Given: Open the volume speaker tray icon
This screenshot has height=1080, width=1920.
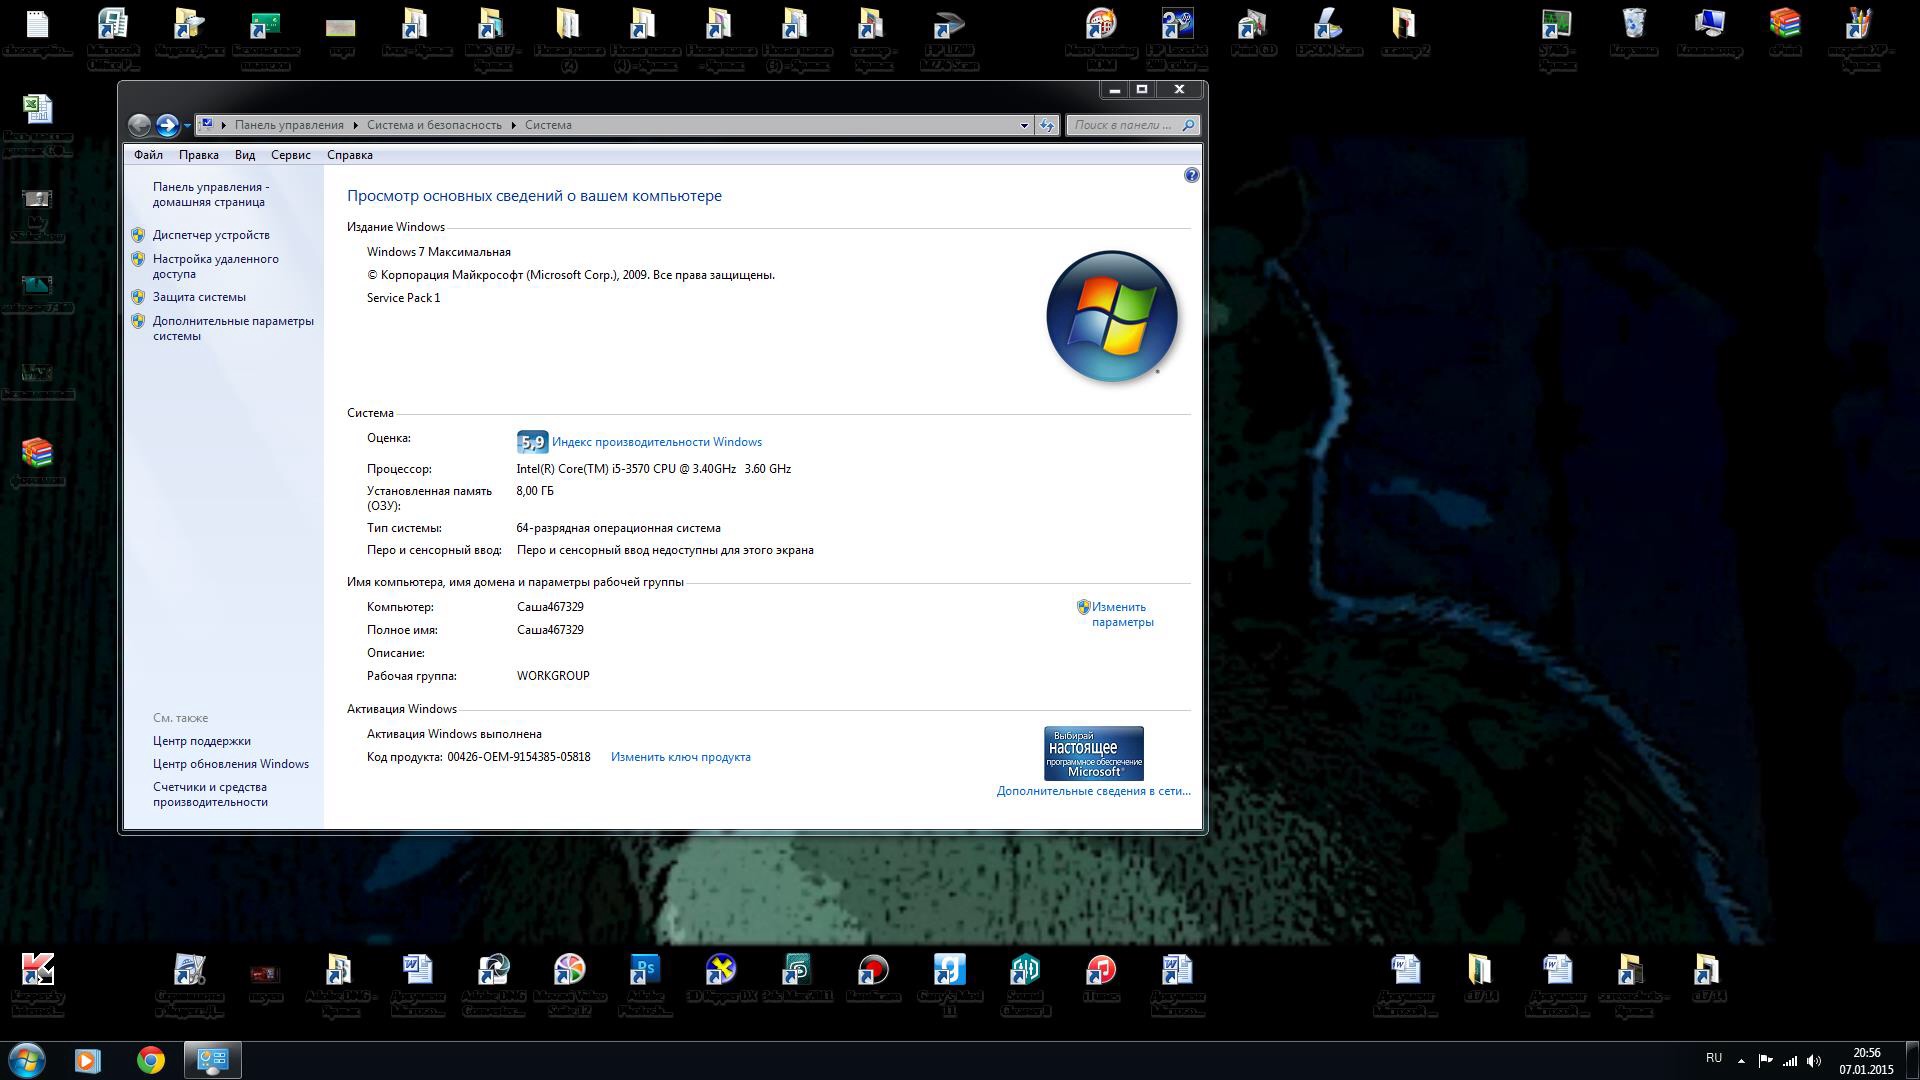Looking at the screenshot, I should [1814, 1060].
